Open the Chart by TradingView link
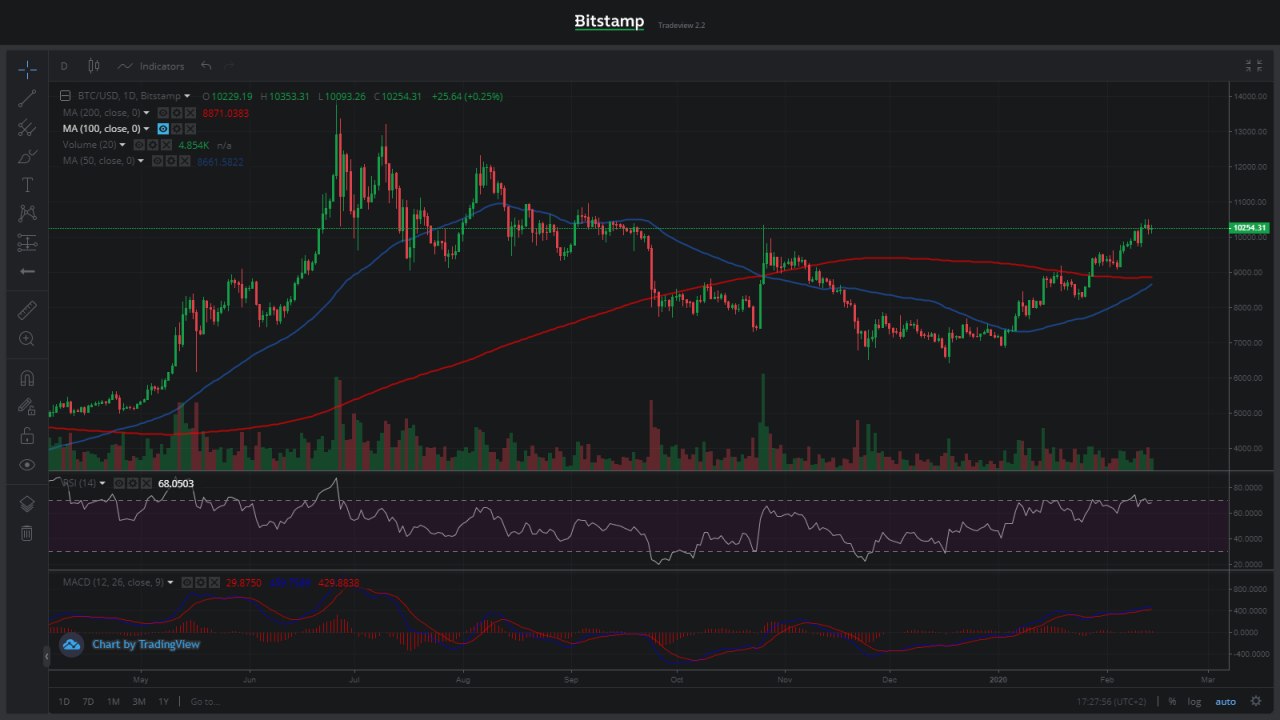1280x720 pixels. tap(146, 644)
